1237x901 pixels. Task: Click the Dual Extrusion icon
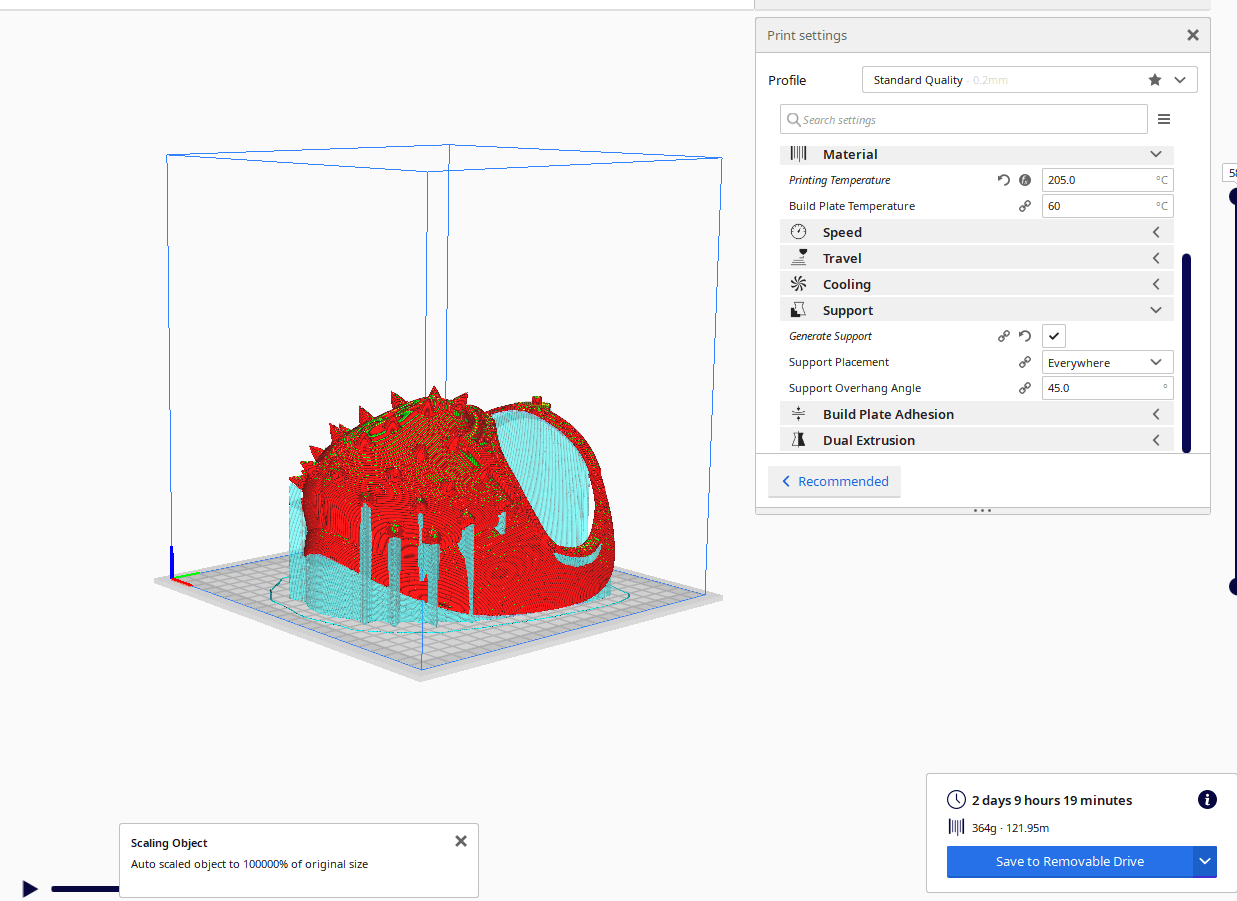797,439
